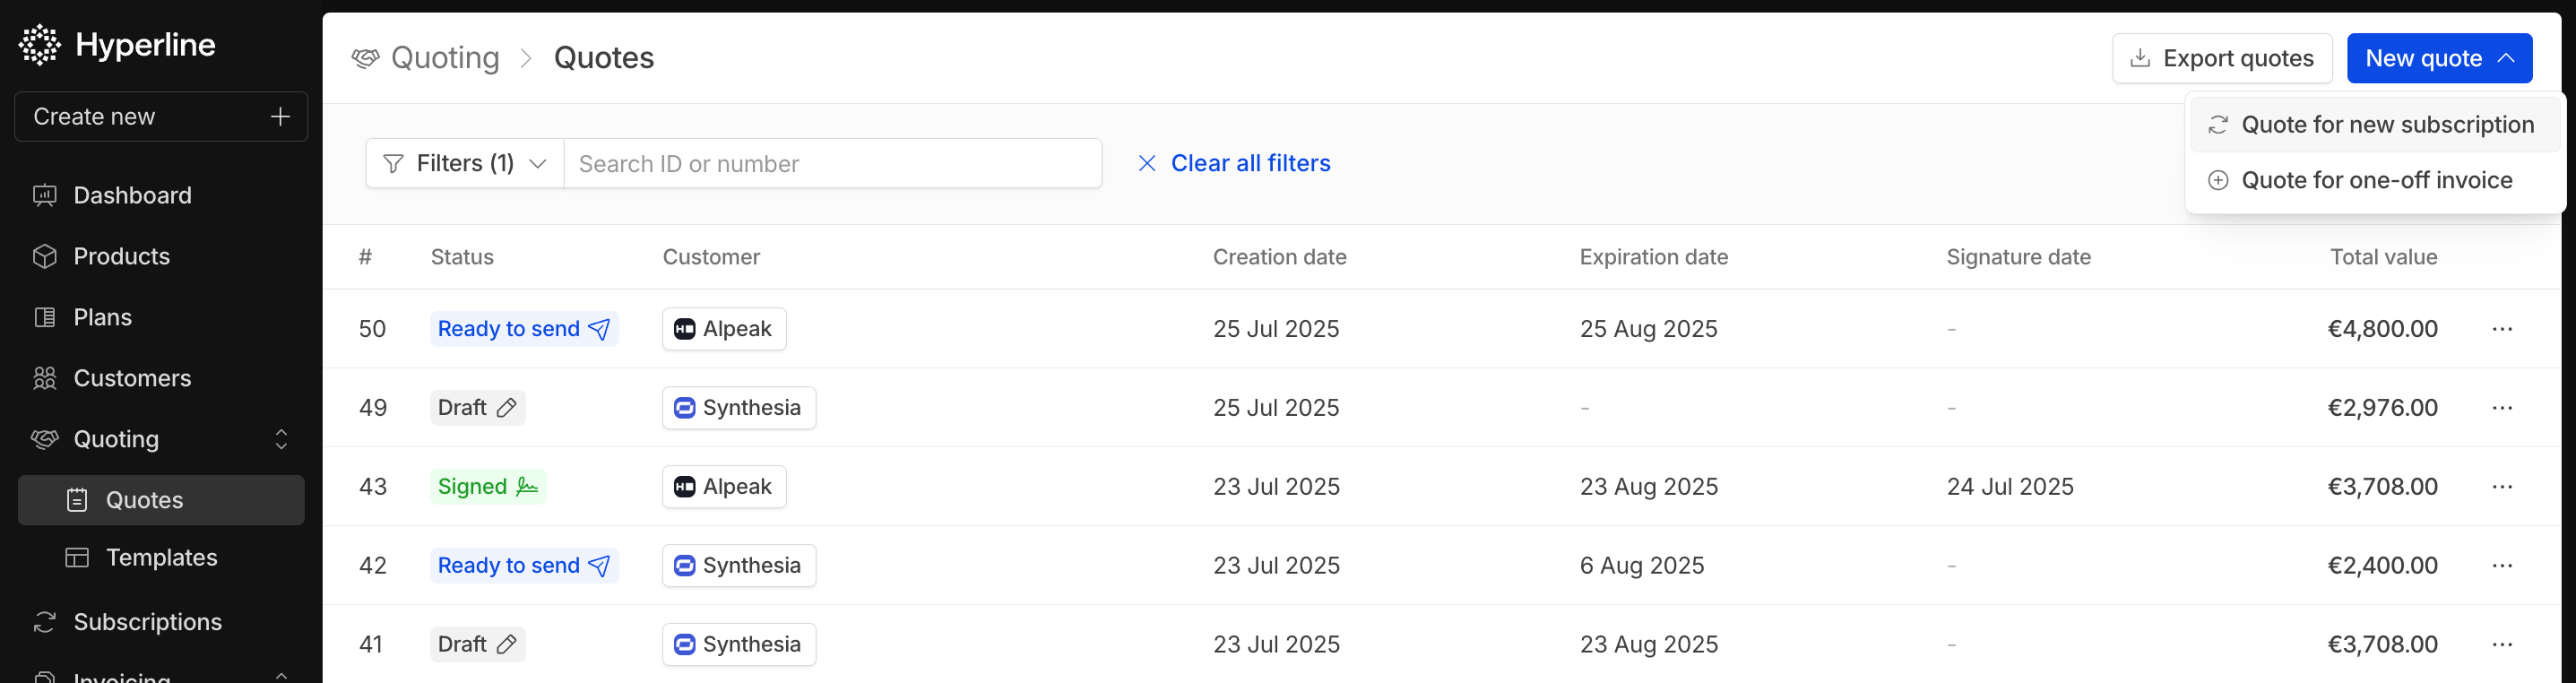Open the more options menu for quote 41
Screen dimensions: 2576x683
[x=2502, y=645]
